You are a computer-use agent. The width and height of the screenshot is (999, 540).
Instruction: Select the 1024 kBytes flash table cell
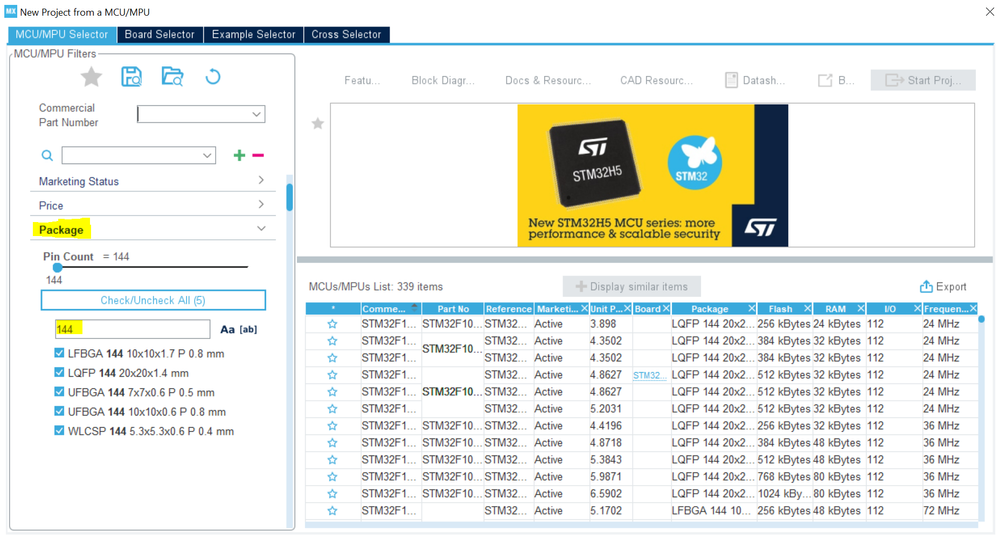tap(784, 494)
